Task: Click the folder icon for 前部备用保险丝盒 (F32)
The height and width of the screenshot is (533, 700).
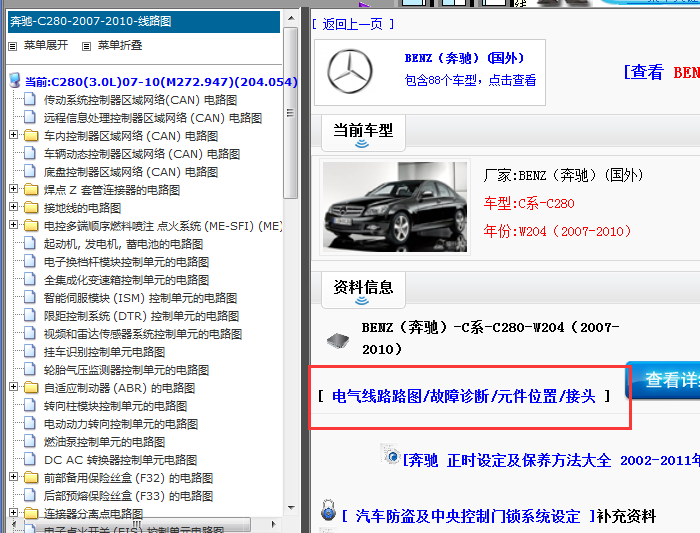Action: [x=31, y=477]
